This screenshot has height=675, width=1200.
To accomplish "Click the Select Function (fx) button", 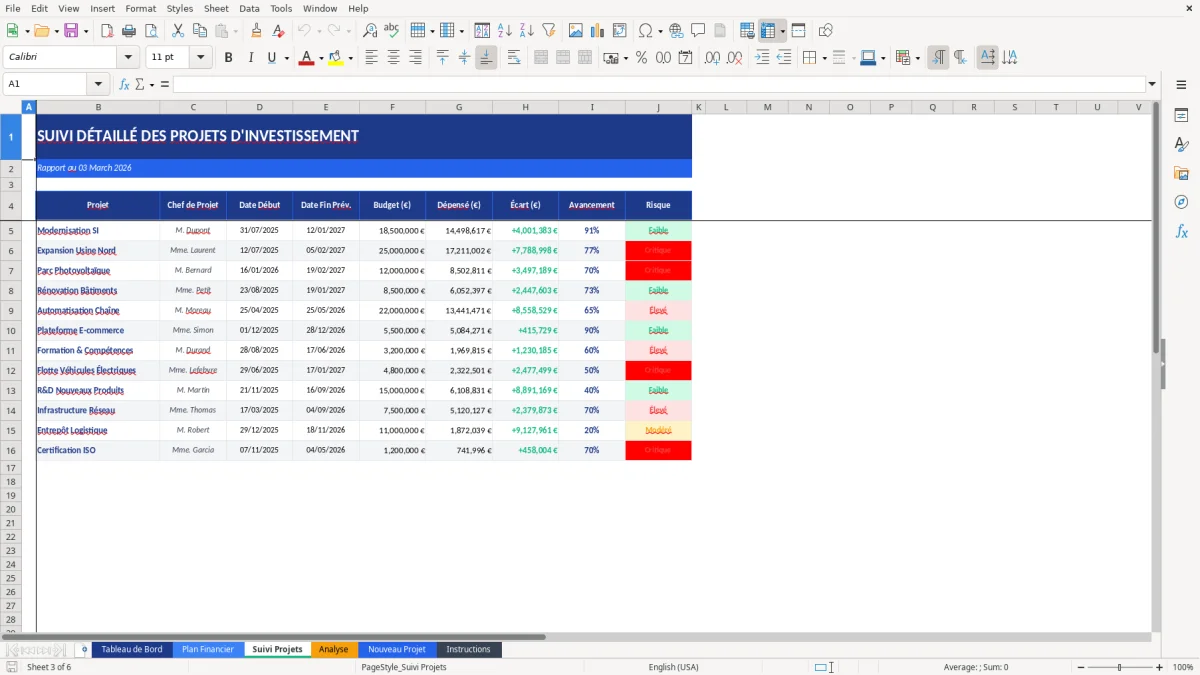I will pyautogui.click(x=123, y=83).
